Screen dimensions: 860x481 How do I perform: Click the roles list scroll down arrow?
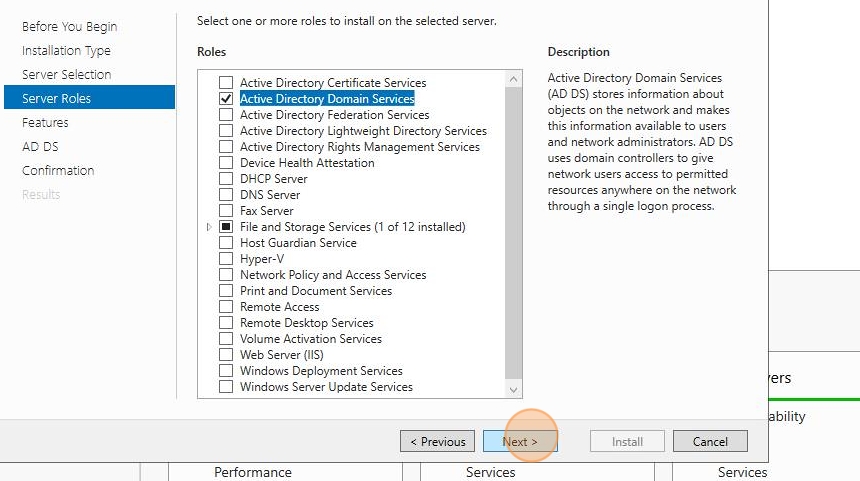(513, 389)
